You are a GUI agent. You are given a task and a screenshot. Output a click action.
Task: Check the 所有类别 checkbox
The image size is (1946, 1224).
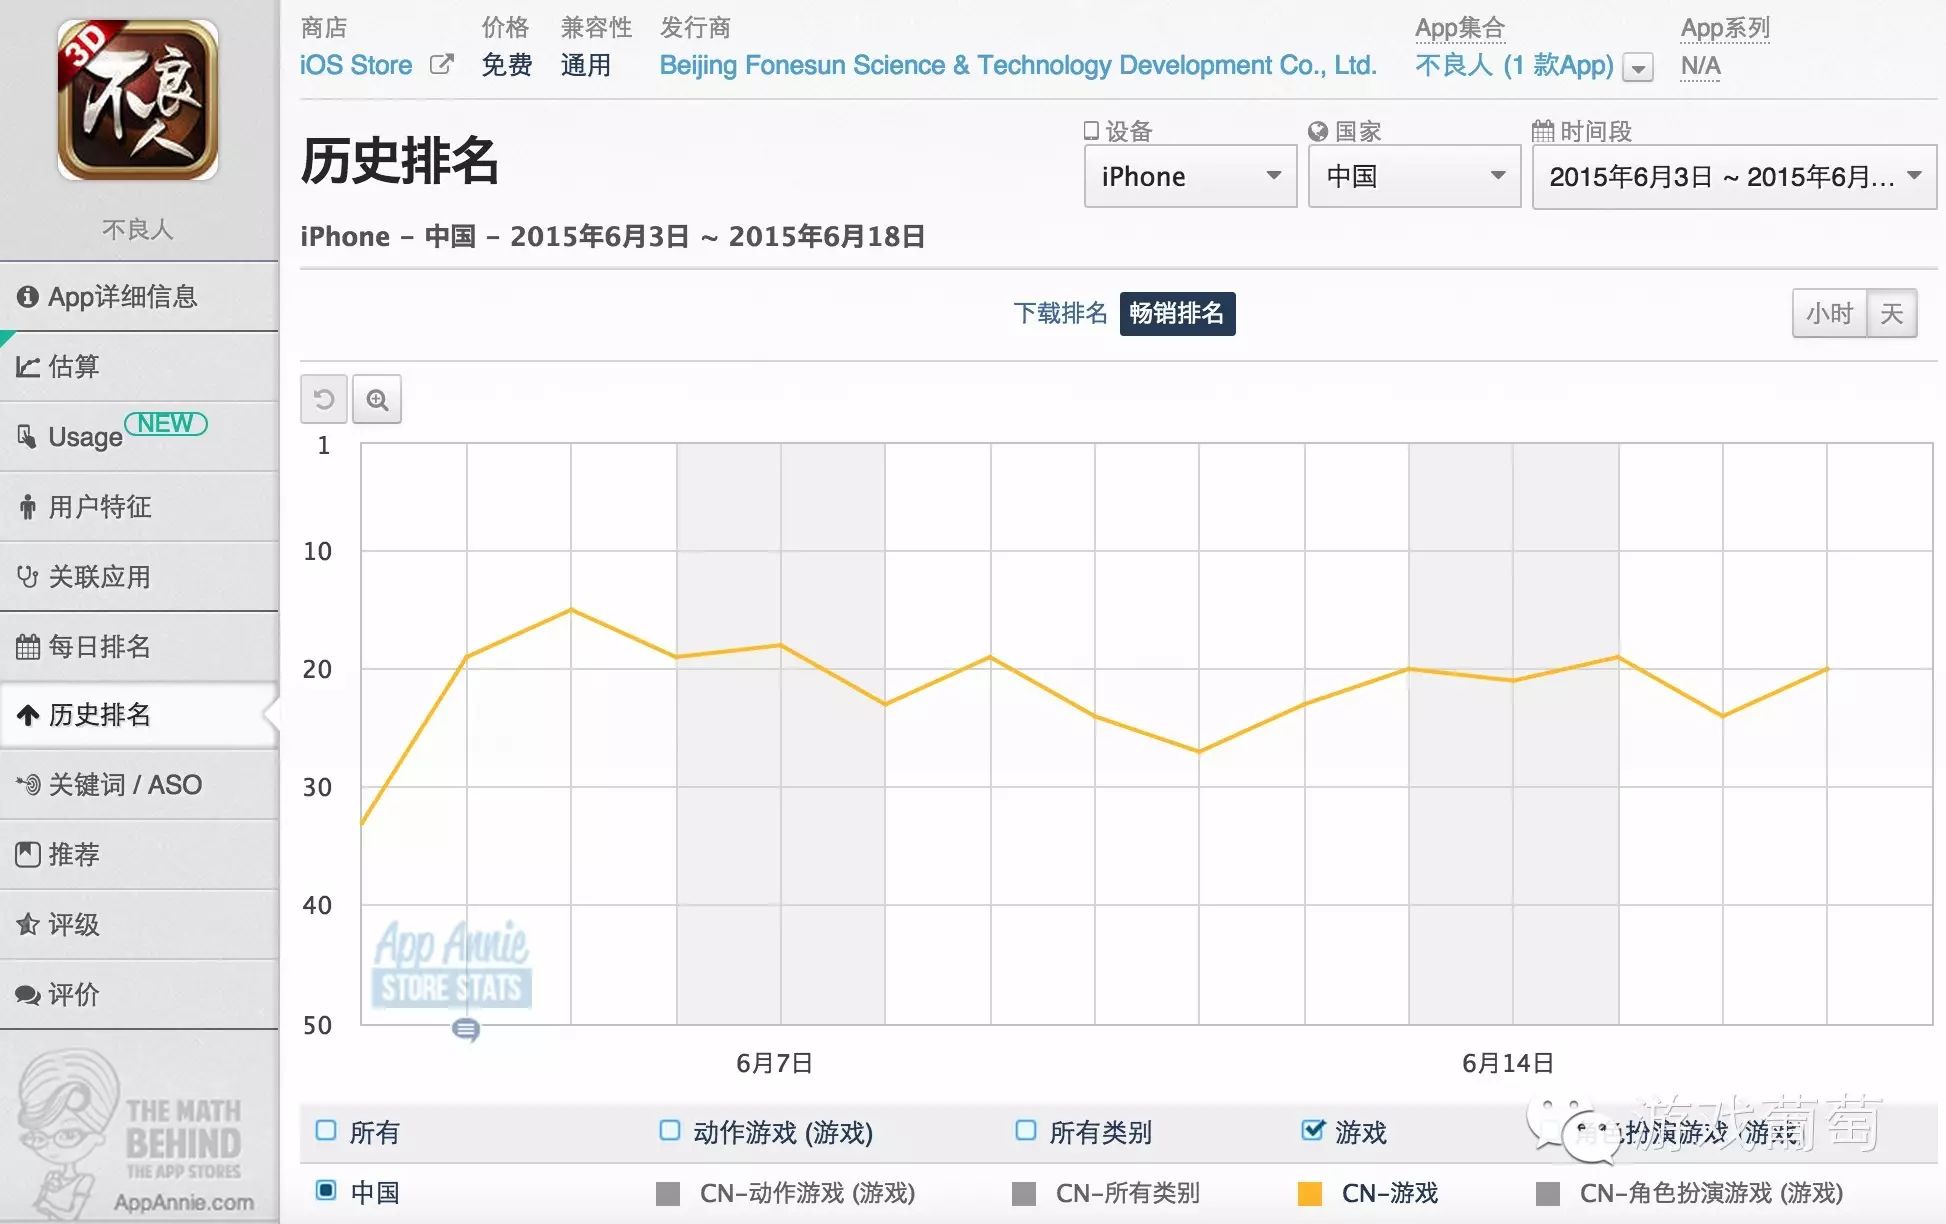[x=1025, y=1131]
